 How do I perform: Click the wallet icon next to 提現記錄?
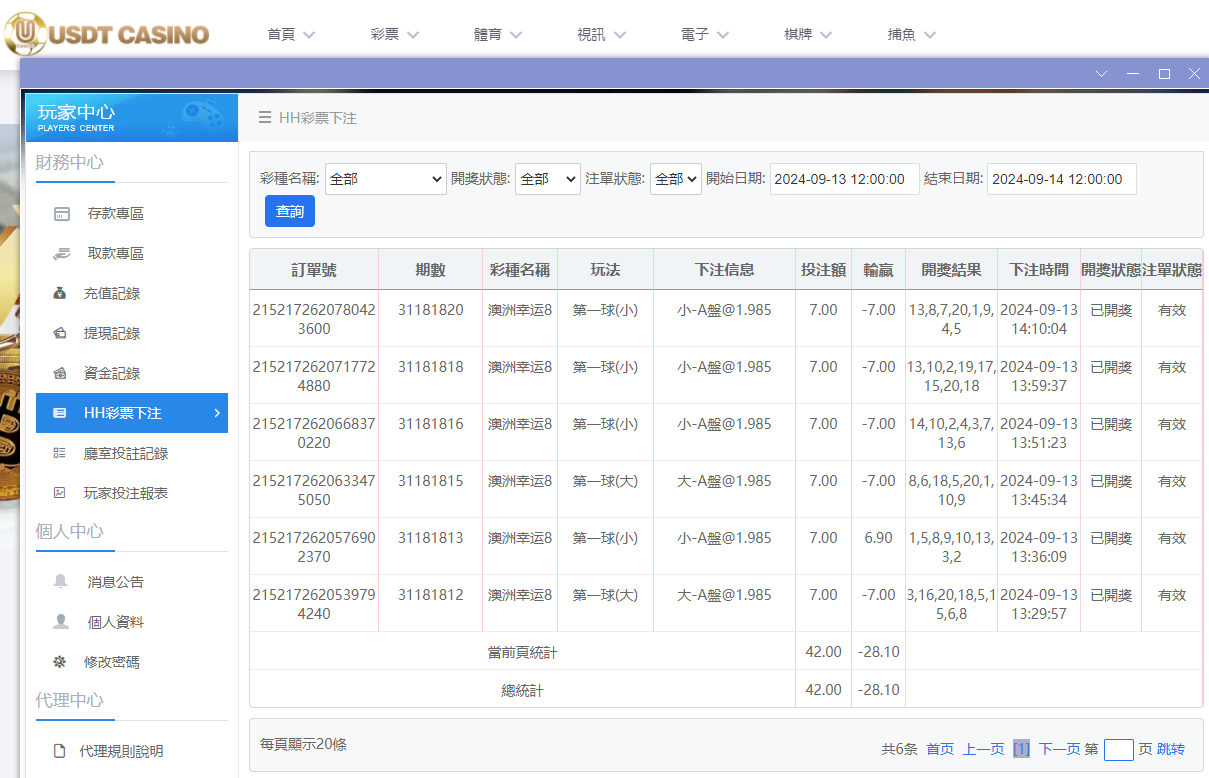point(61,332)
